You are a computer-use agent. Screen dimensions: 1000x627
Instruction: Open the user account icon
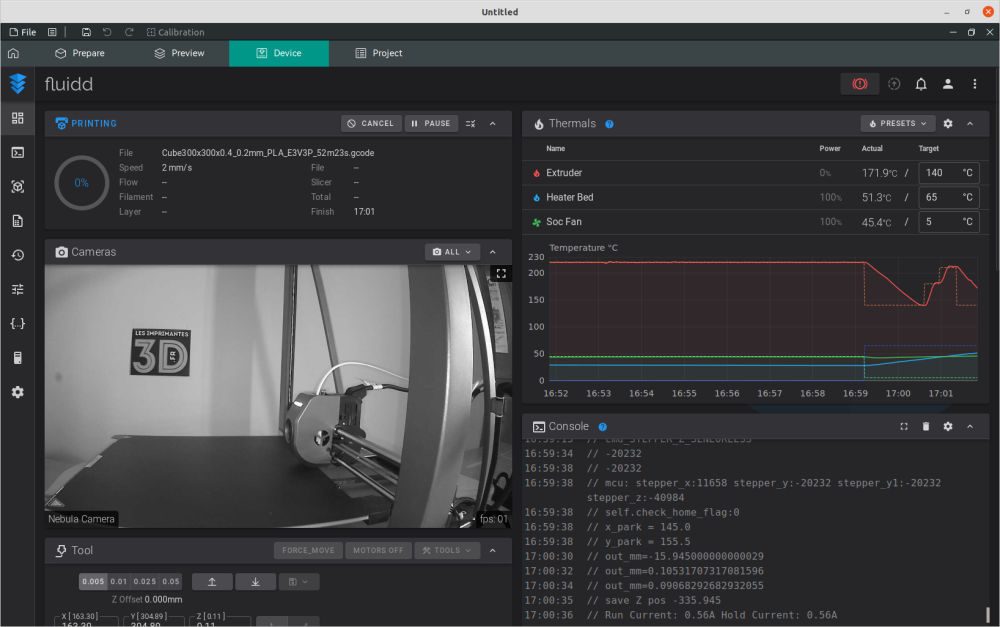click(x=948, y=84)
